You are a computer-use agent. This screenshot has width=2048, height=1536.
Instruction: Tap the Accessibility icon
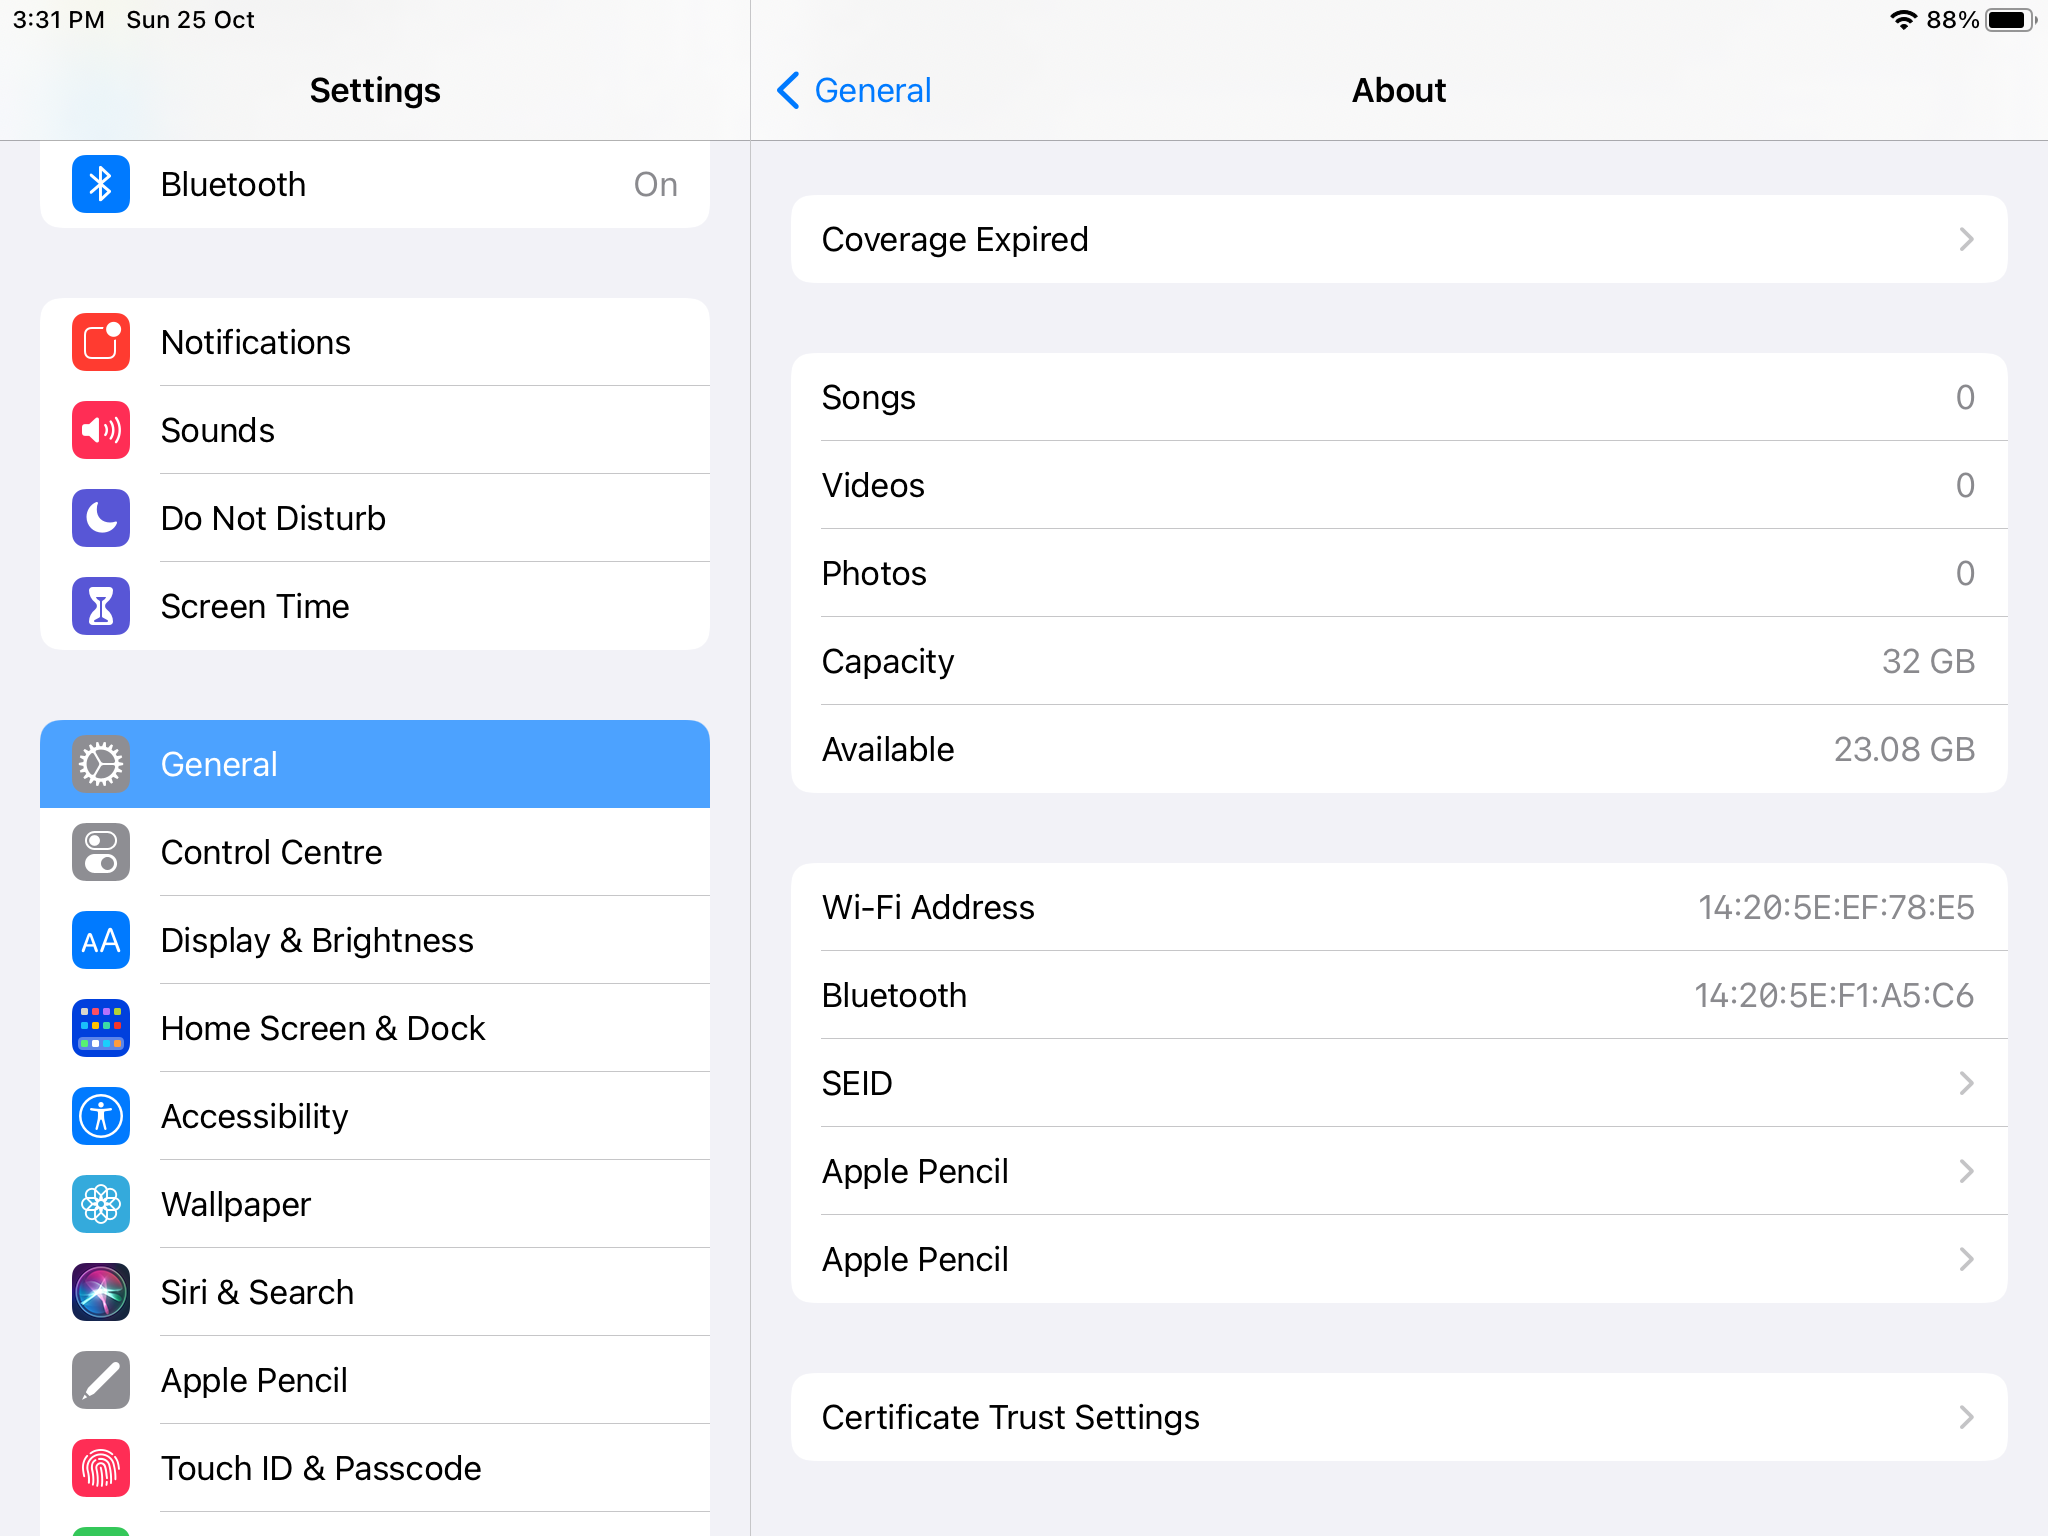pyautogui.click(x=100, y=1116)
